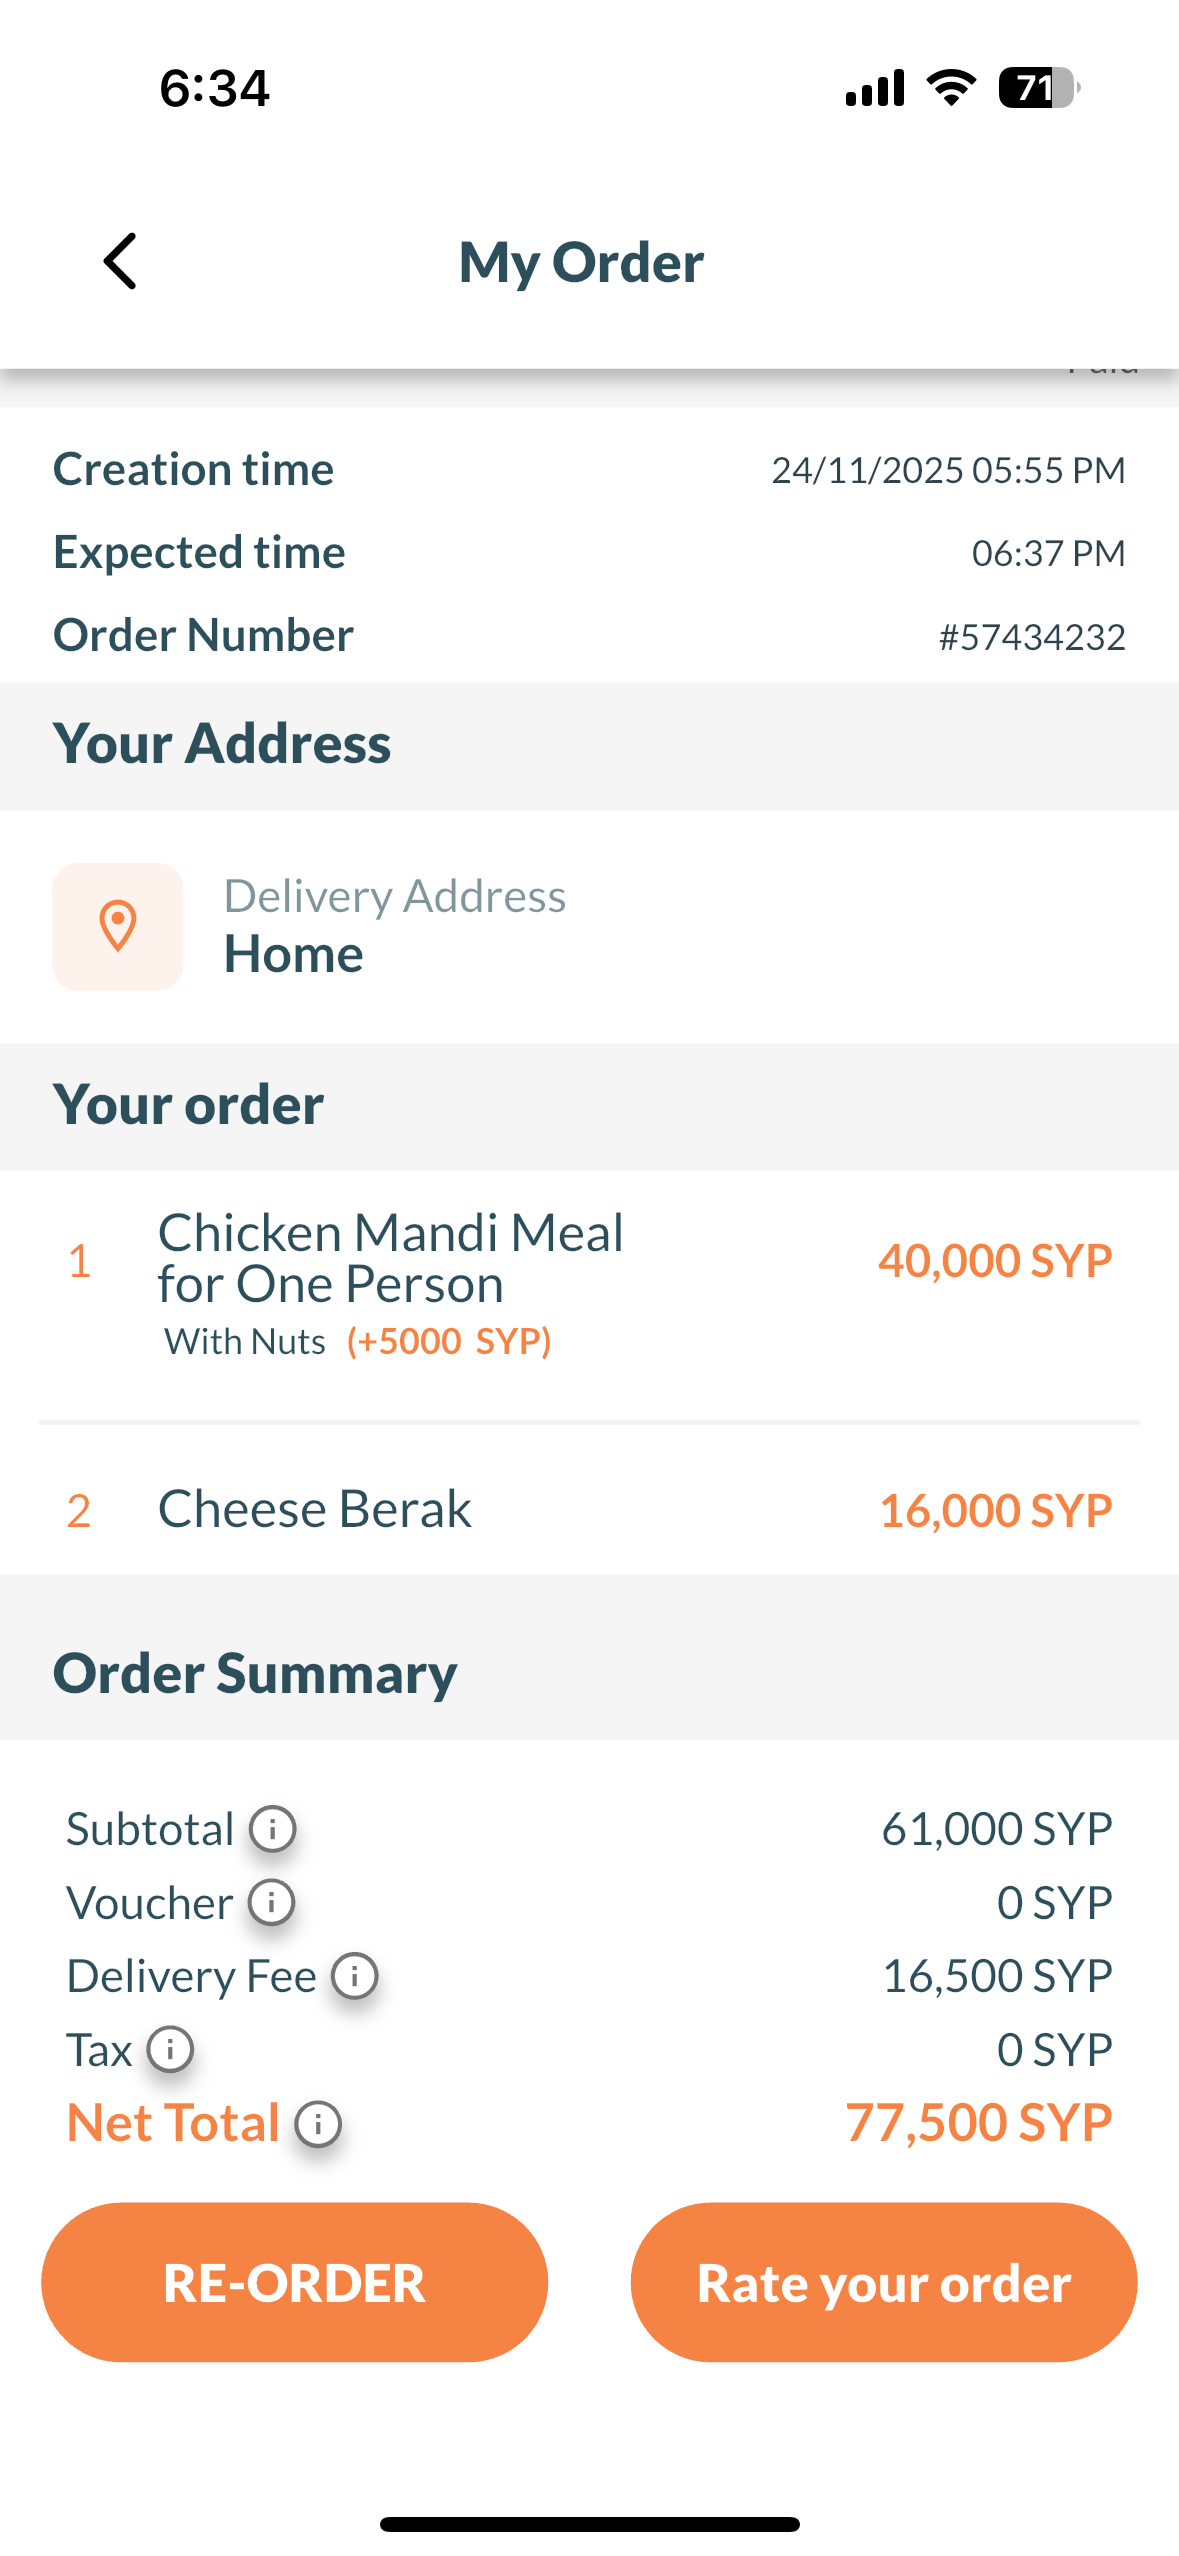The height and width of the screenshot is (2556, 1179).
Task: Select the Cheese Berak order item
Action: point(314,1509)
